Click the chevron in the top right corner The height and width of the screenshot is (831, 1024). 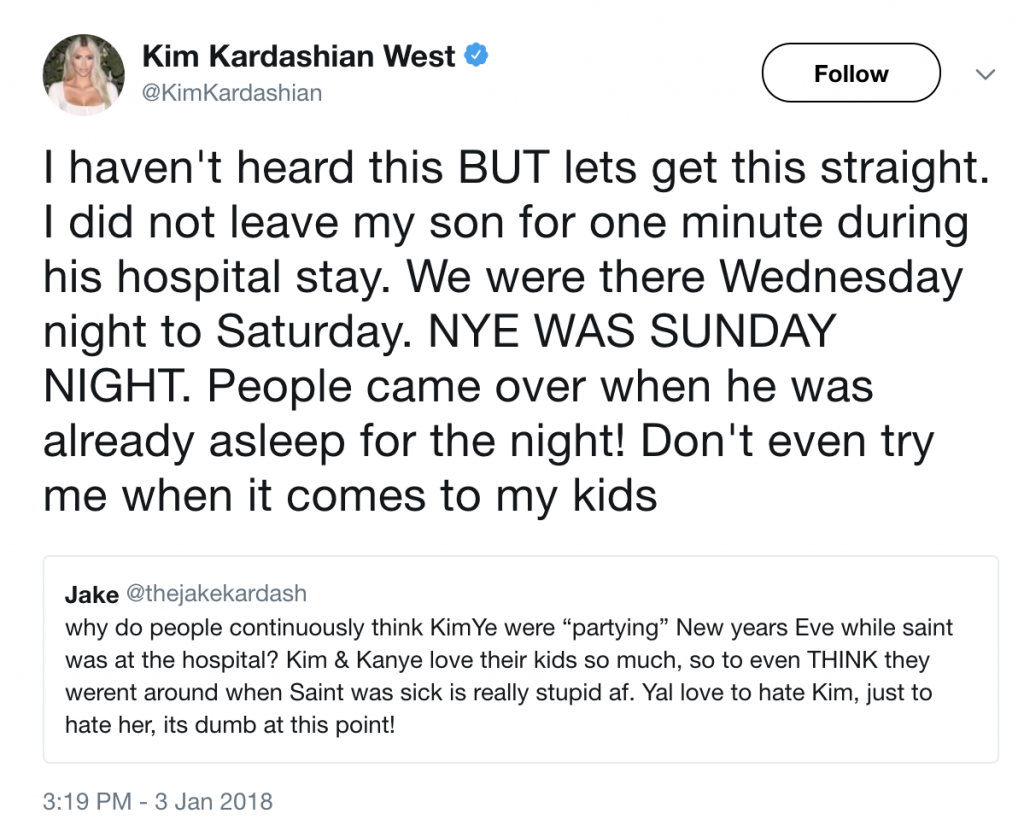[986, 73]
